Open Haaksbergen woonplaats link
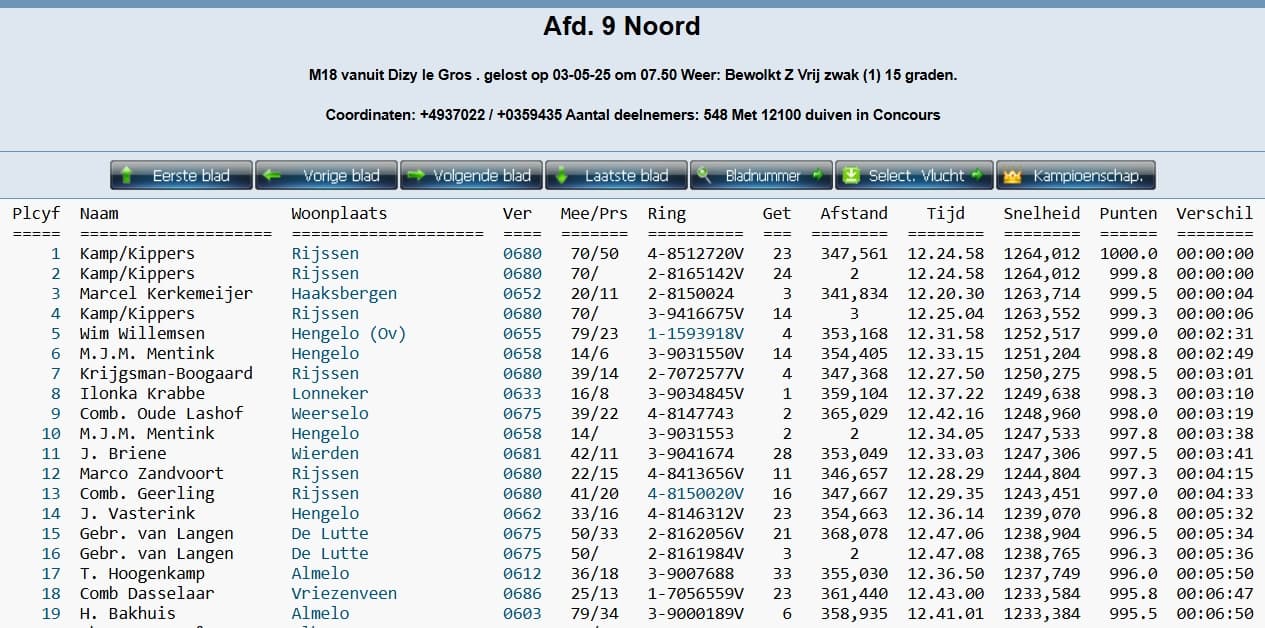Viewport: 1265px width, 628px height. 344,294
